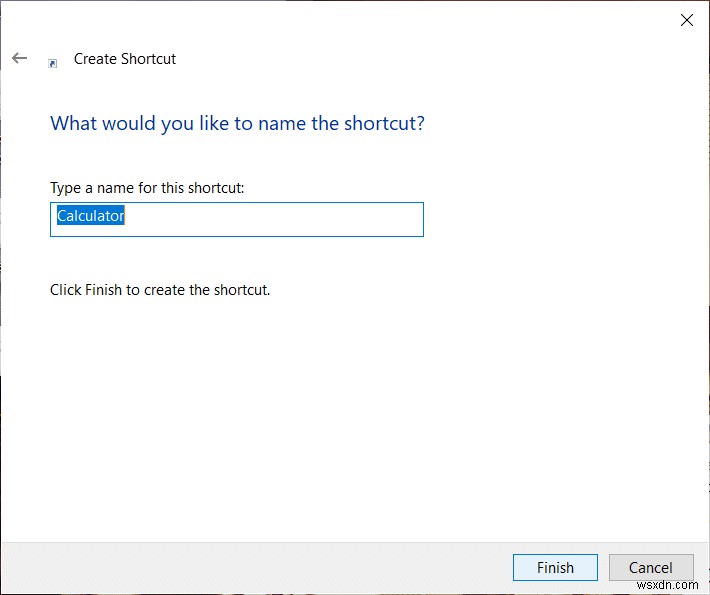710x595 pixels.
Task: Click the shortcut icon beside Create Shortcut
Action: click(x=53, y=63)
